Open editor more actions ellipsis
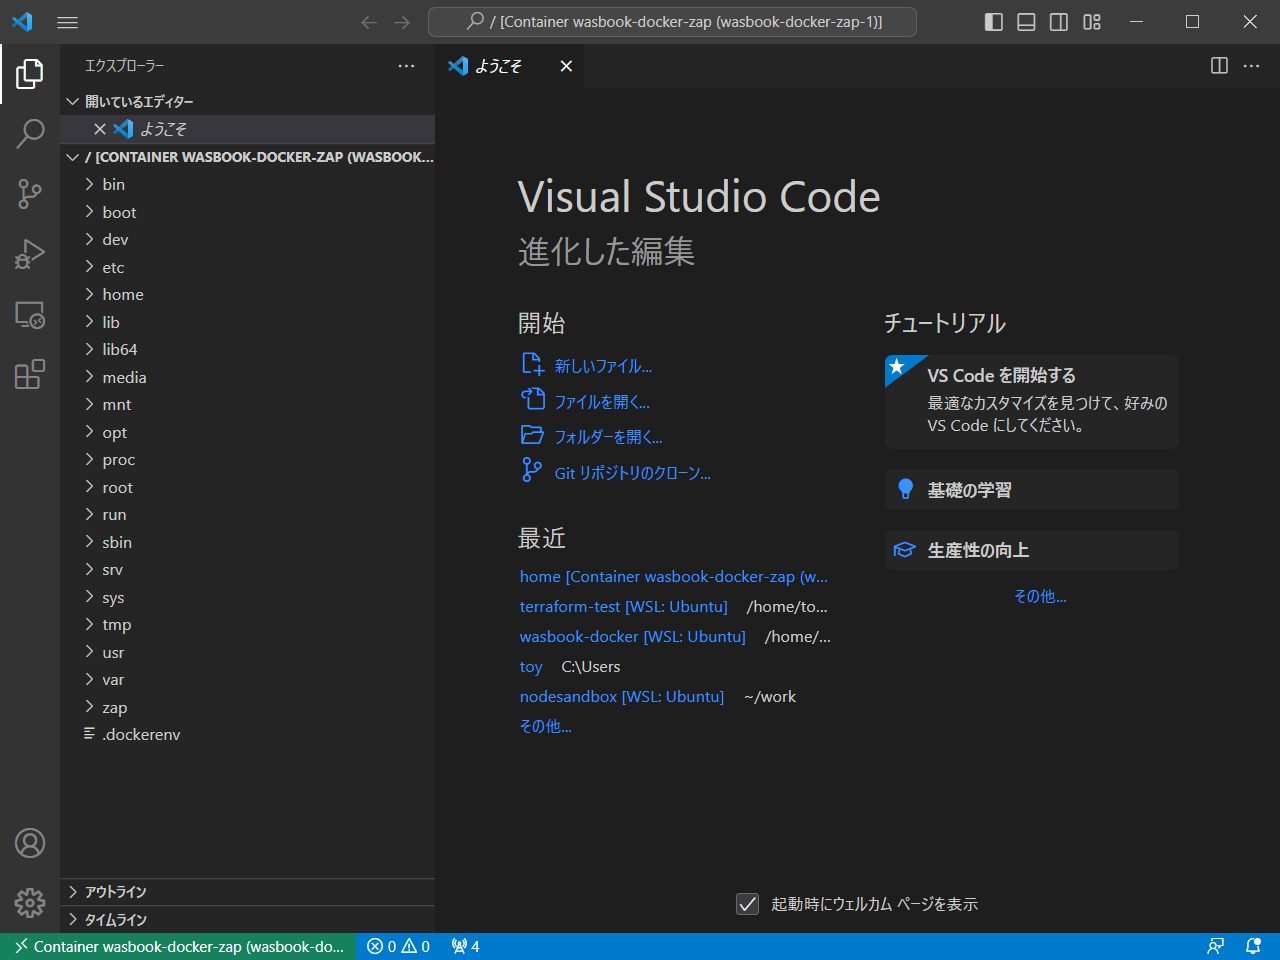This screenshot has height=960, width=1280. [x=1252, y=66]
